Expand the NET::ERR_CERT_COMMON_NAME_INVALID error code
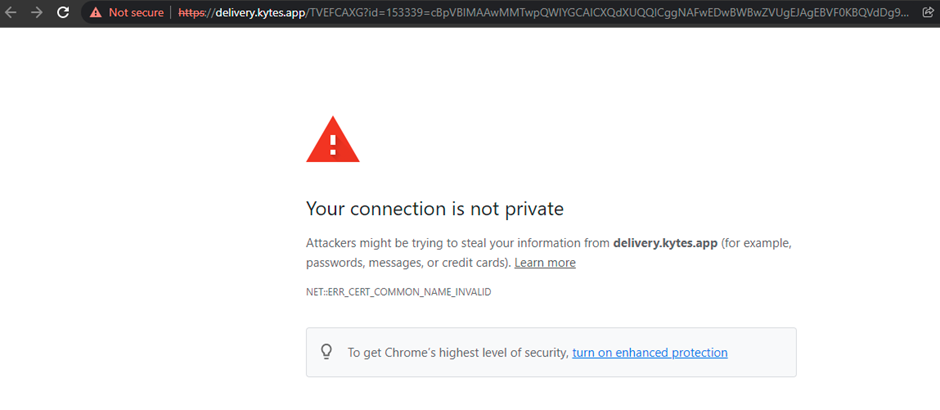 [398, 292]
